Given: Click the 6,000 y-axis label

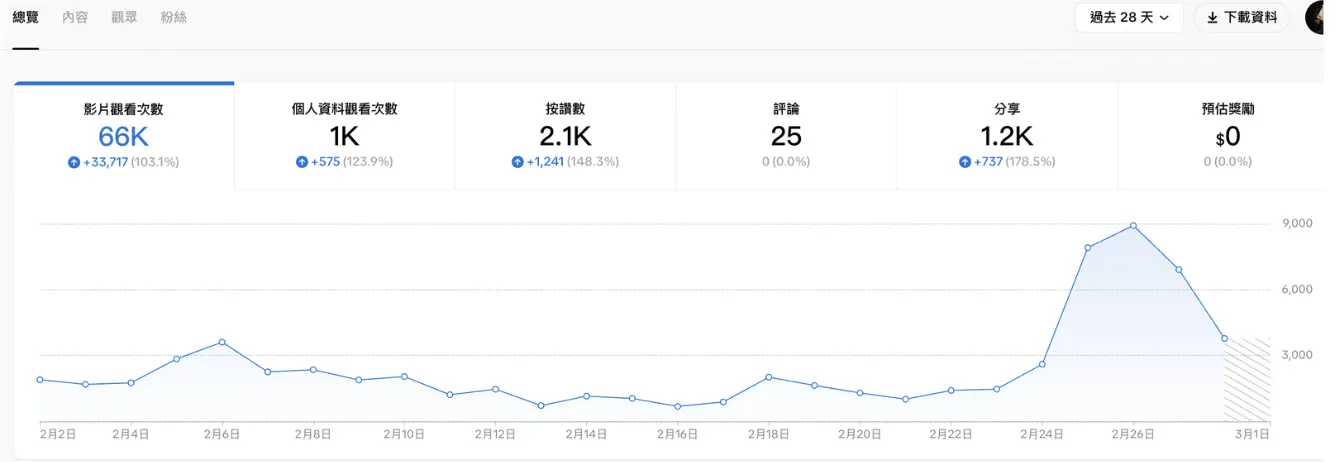Looking at the screenshot, I should click(x=1297, y=289).
